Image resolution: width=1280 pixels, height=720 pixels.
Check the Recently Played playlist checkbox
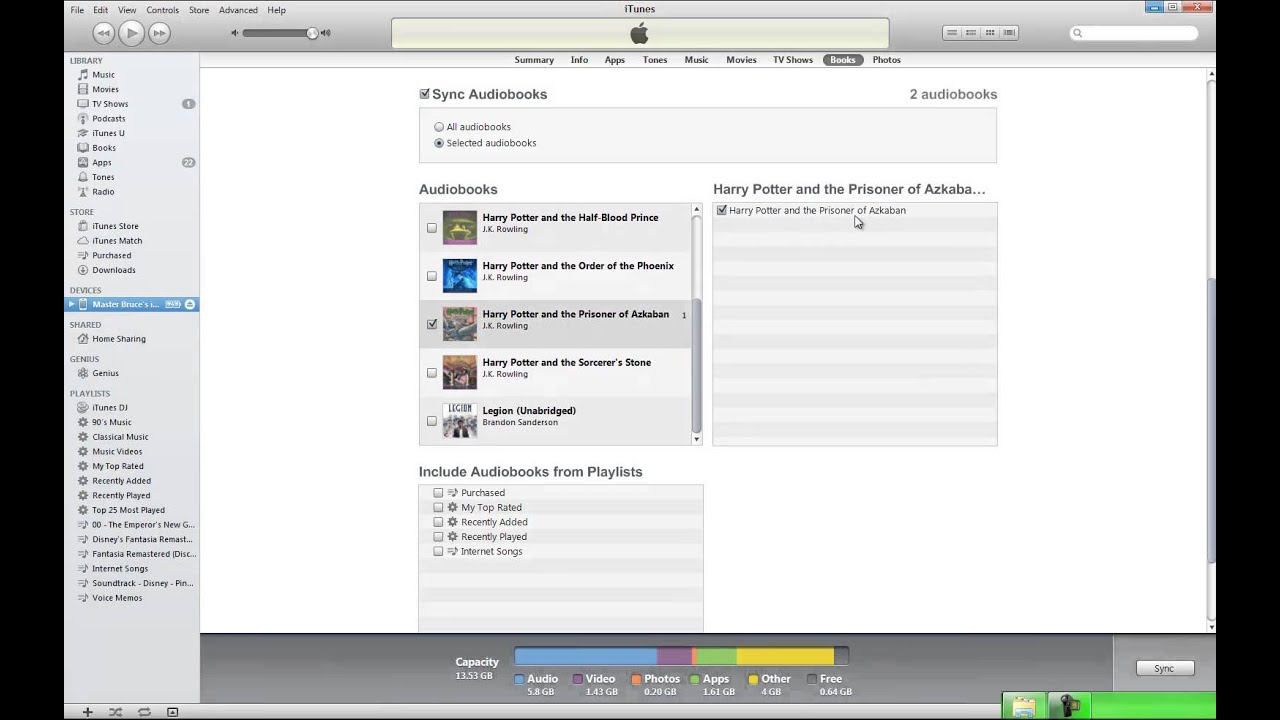[x=438, y=537]
